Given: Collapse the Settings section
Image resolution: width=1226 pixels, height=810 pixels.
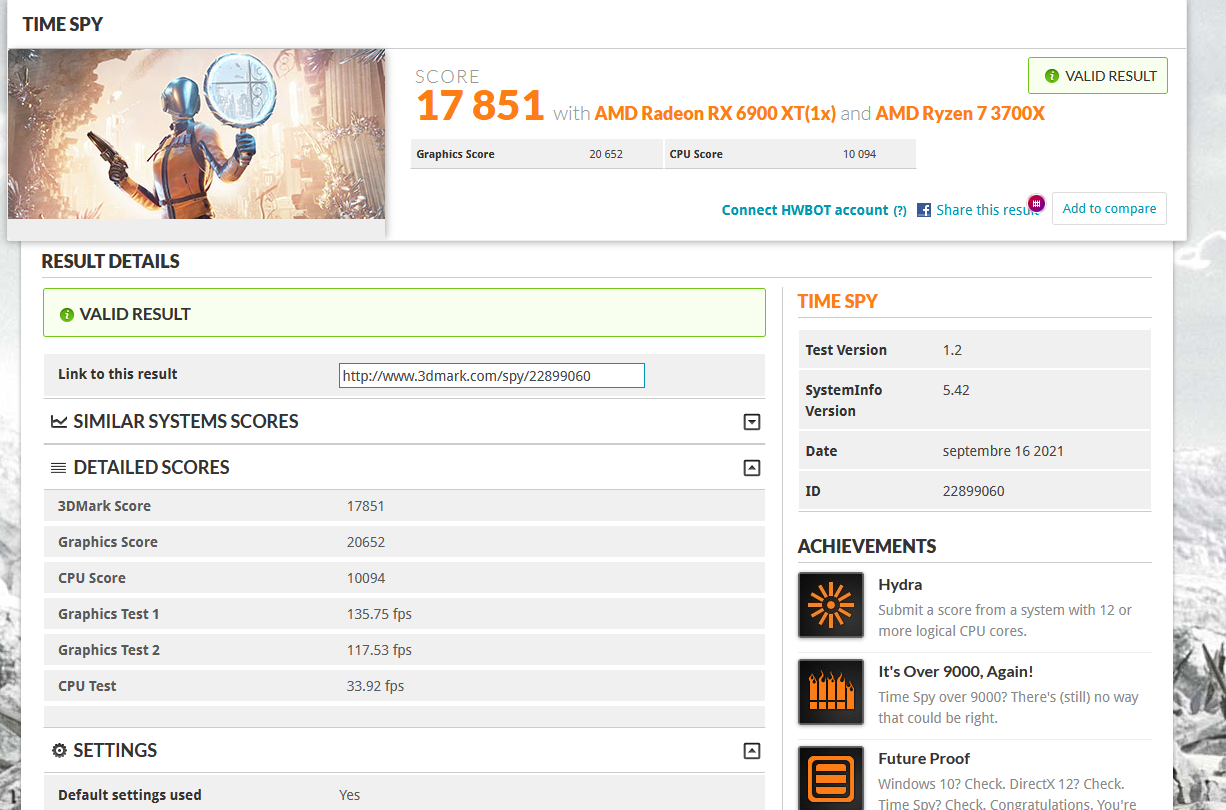Looking at the screenshot, I should [752, 751].
